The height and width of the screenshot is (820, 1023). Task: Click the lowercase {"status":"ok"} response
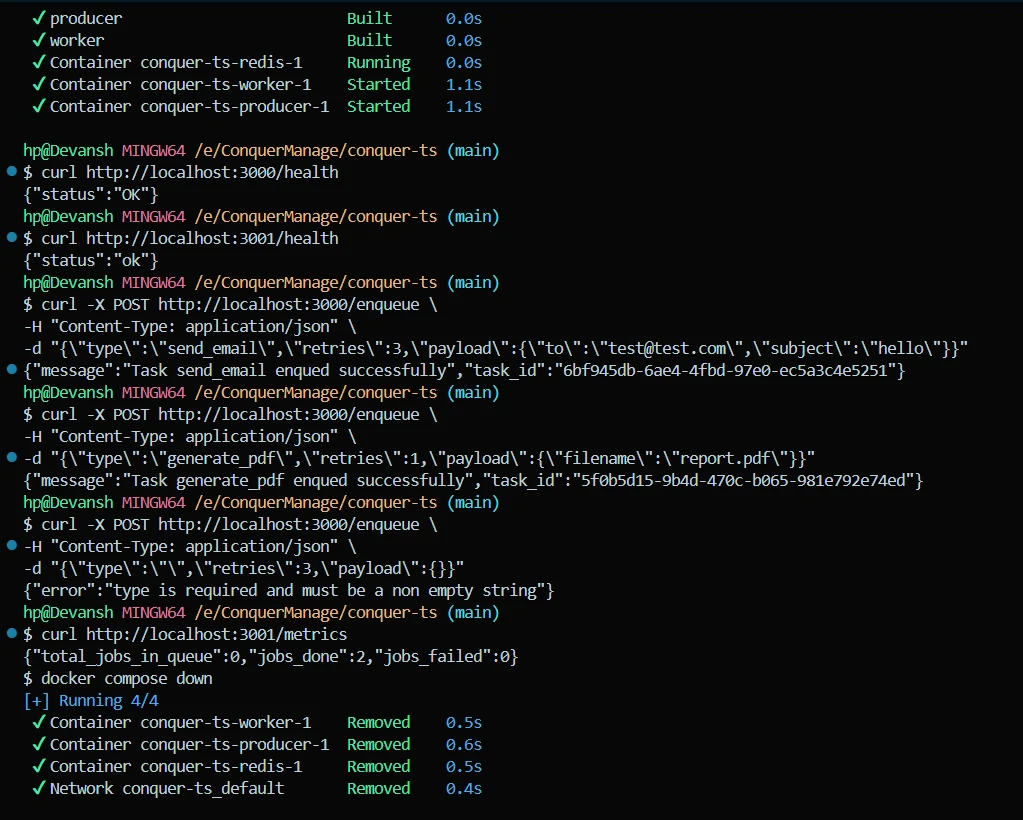coord(91,260)
